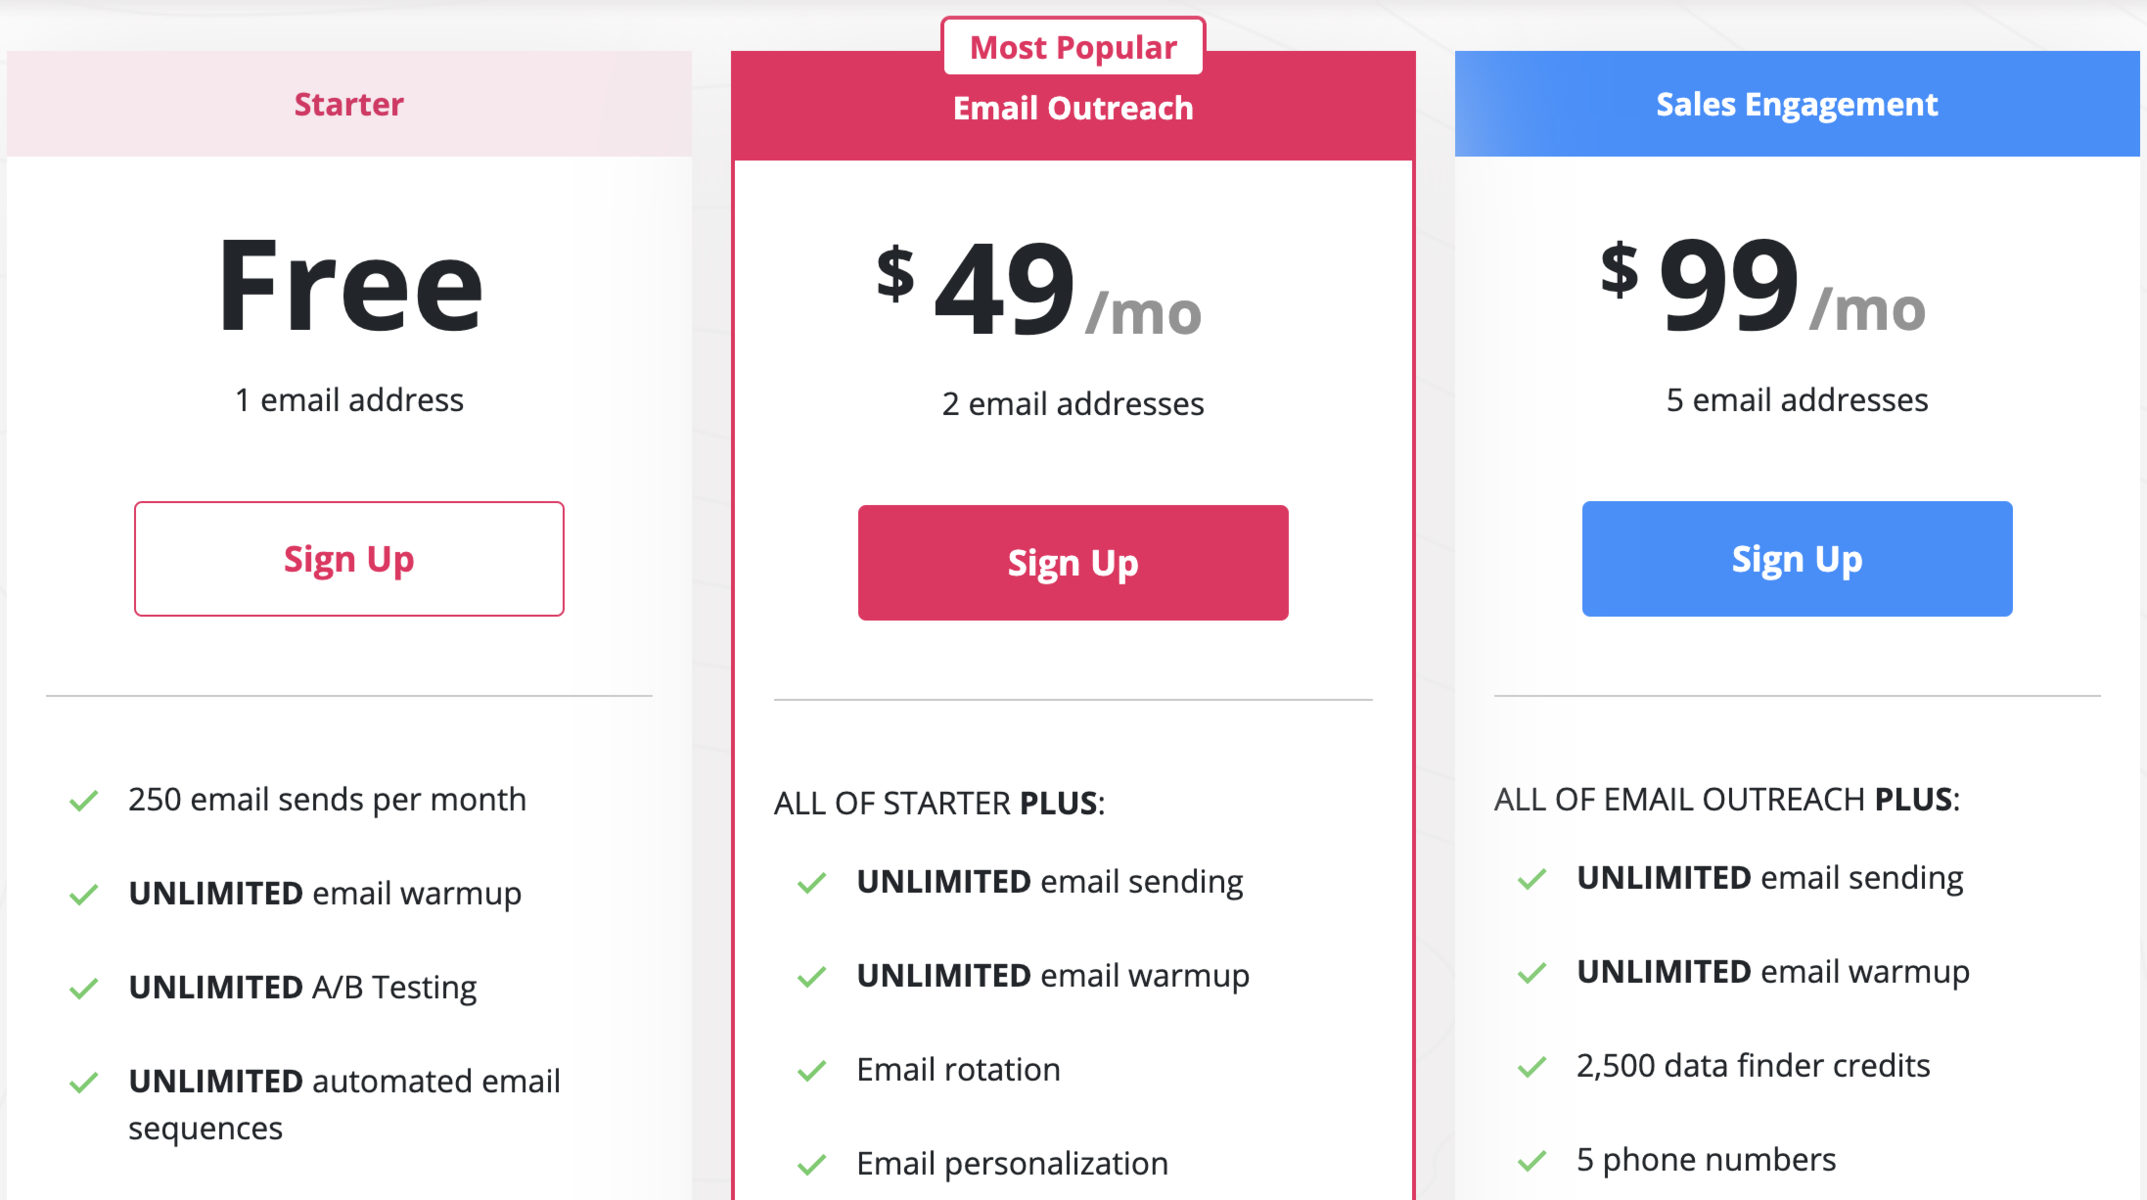Click the checkmark icon beside Email rotation
Screen dimensions: 2147x1200
812,1070
